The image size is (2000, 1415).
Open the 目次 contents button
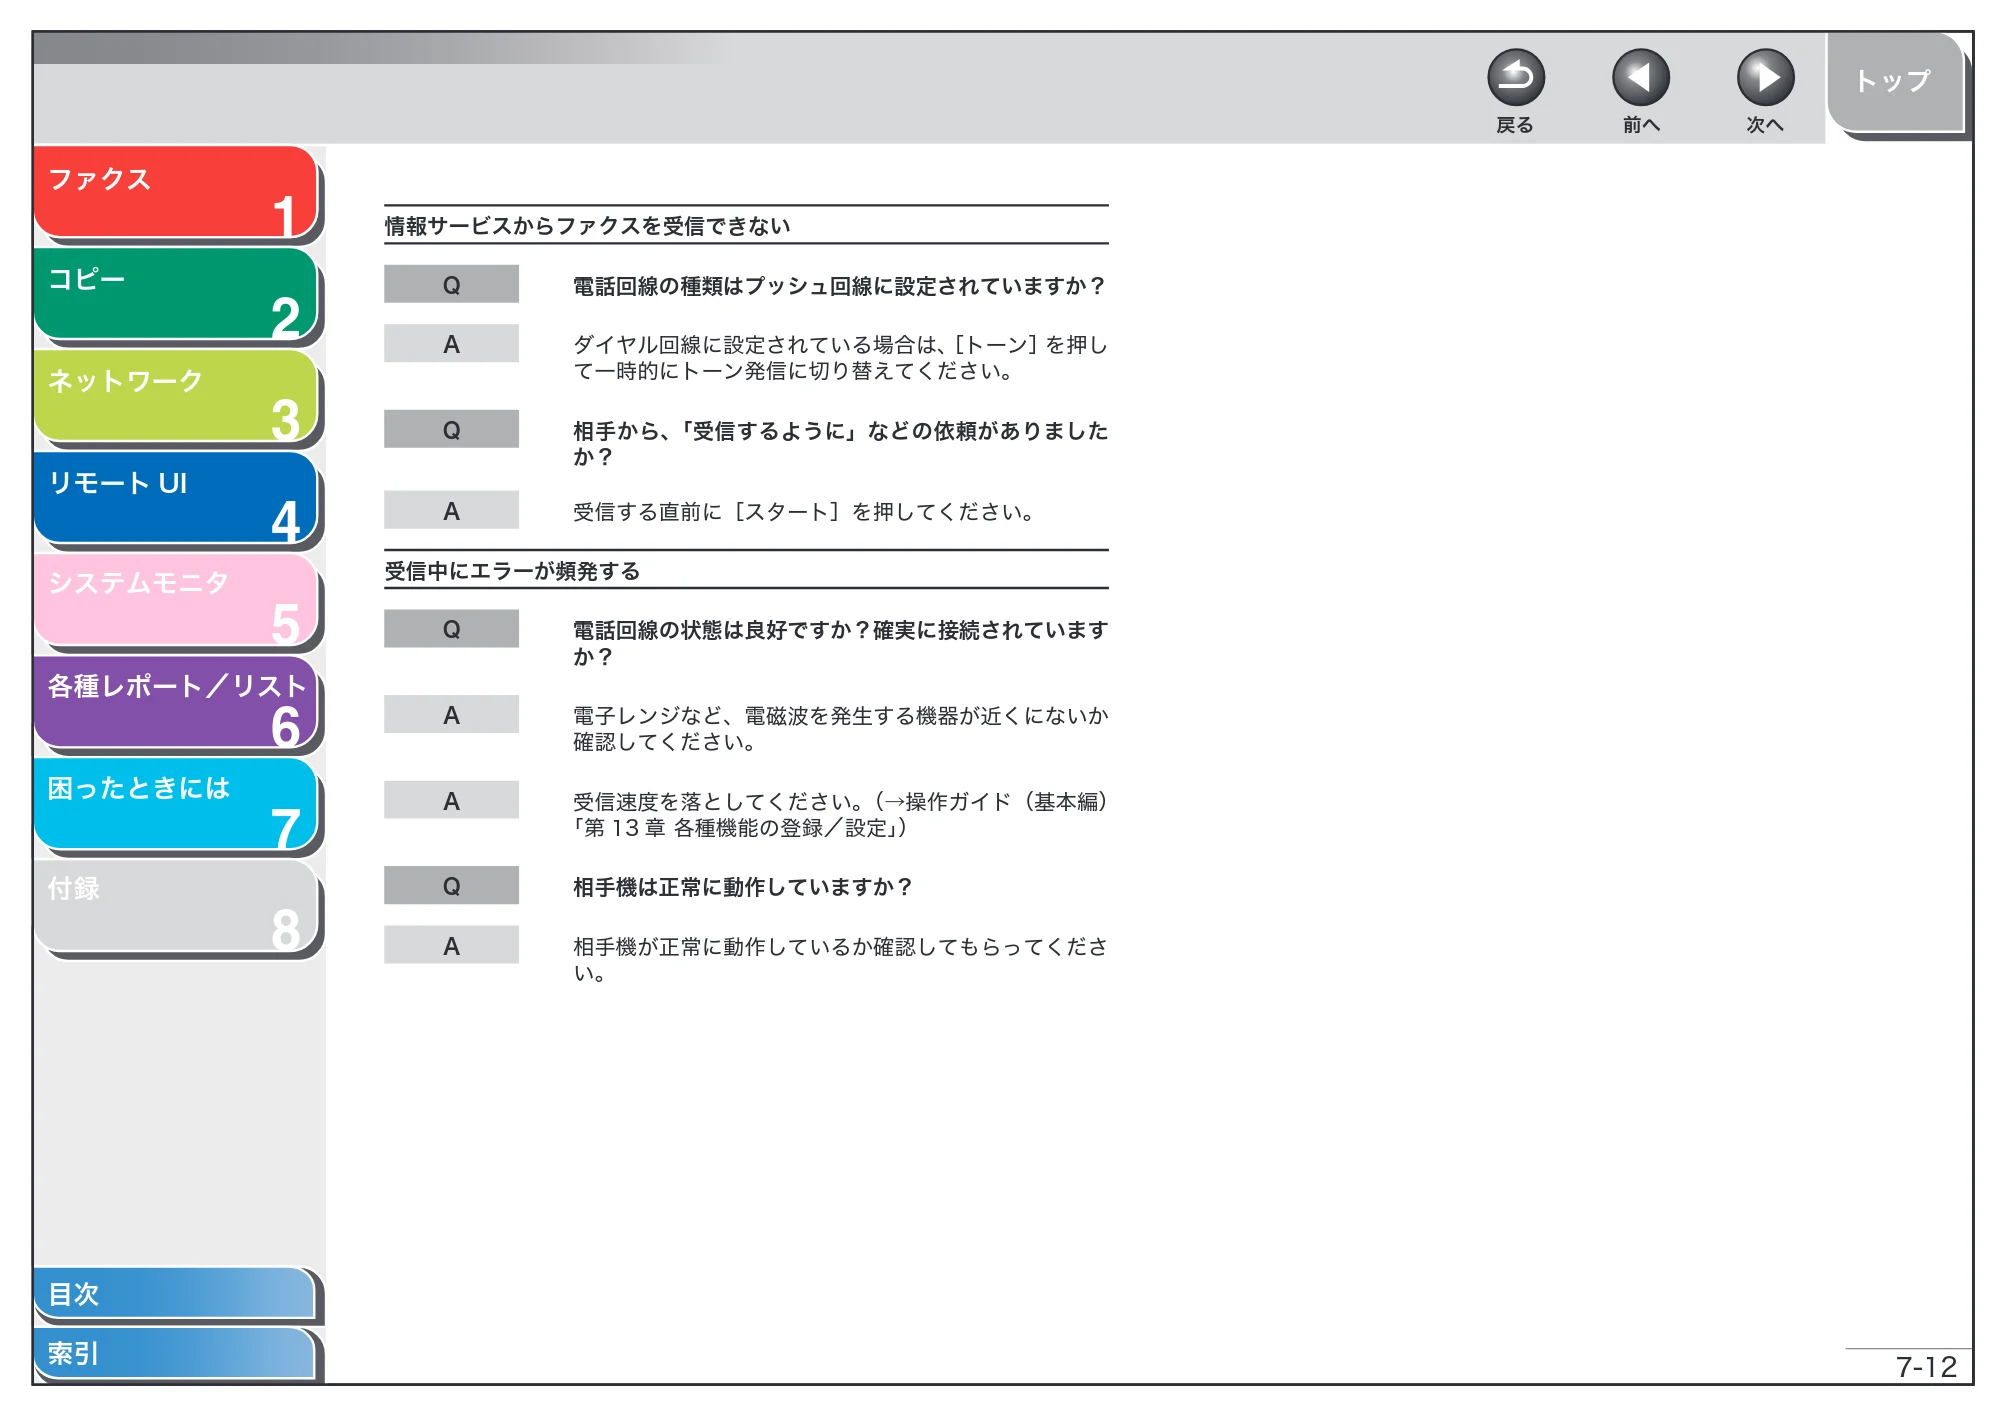(175, 1293)
